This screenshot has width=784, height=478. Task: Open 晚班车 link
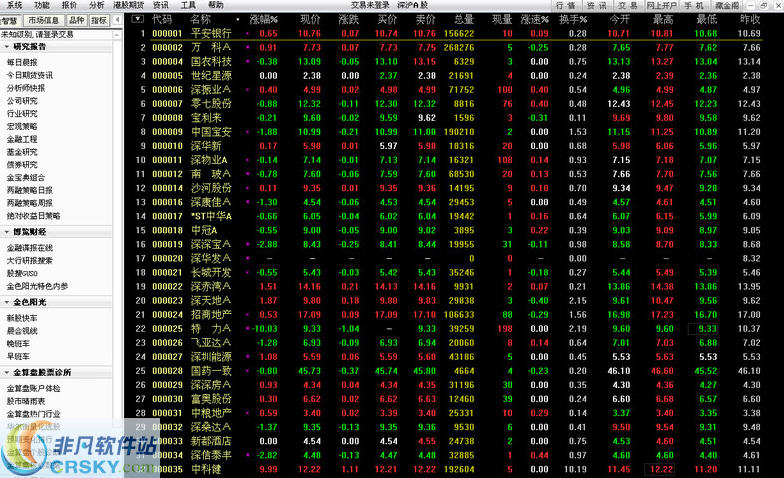tap(18, 344)
